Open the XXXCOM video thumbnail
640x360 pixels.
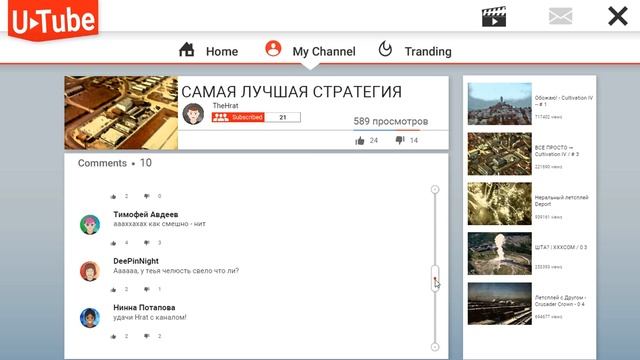[x=500, y=253]
